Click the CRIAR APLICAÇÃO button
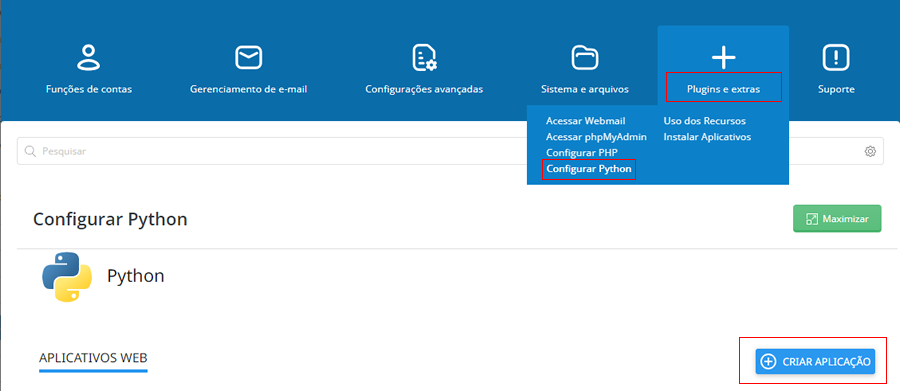This screenshot has height=391, width=900. tap(815, 361)
